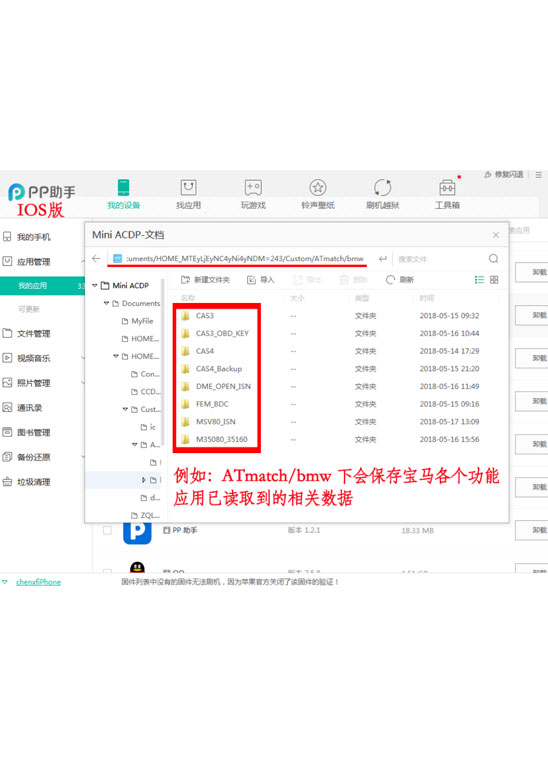The image size is (548, 777).
Task: Click the 导入 button
Action: click(x=260, y=279)
